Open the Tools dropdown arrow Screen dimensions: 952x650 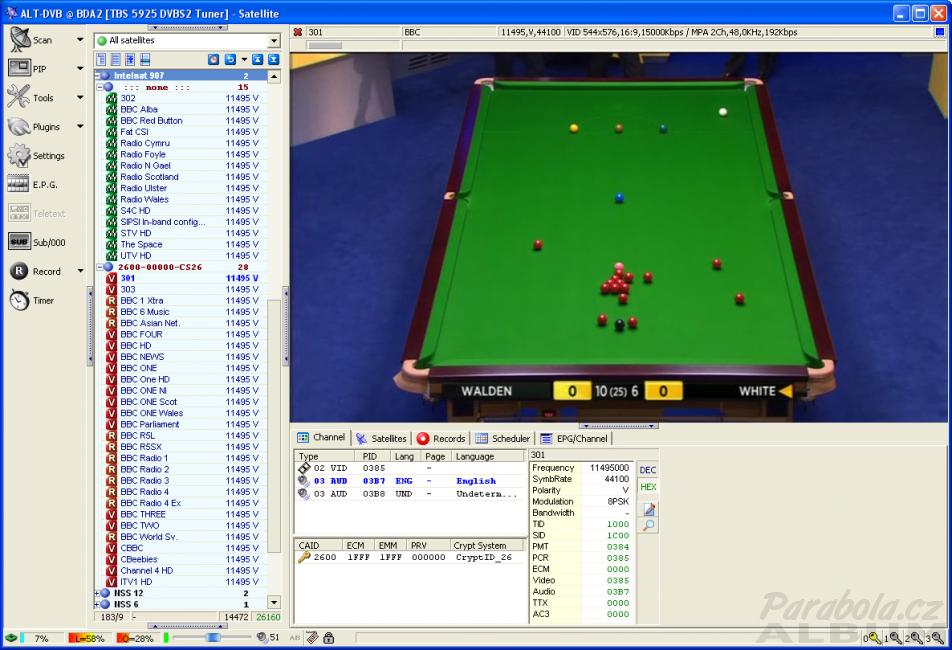[x=80, y=98]
